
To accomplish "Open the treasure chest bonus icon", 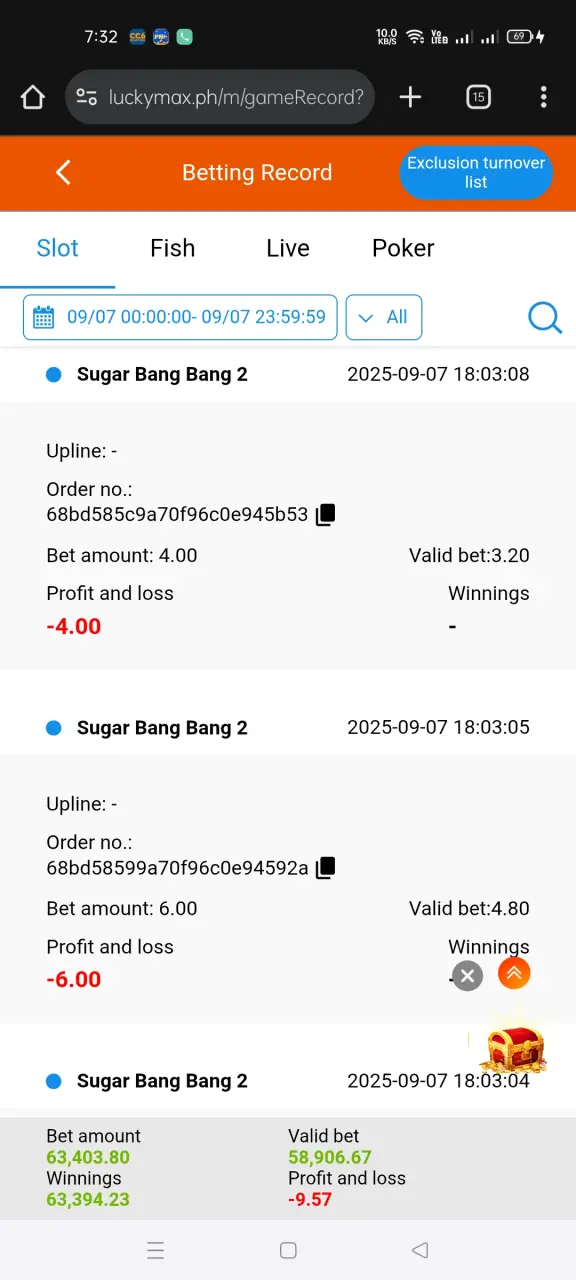I will click(x=513, y=1050).
